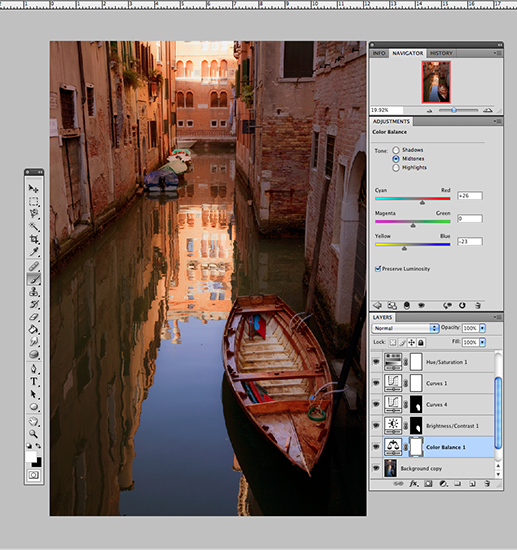517x550 pixels.
Task: Open the Adjustments panel options menu
Action: click(x=498, y=121)
